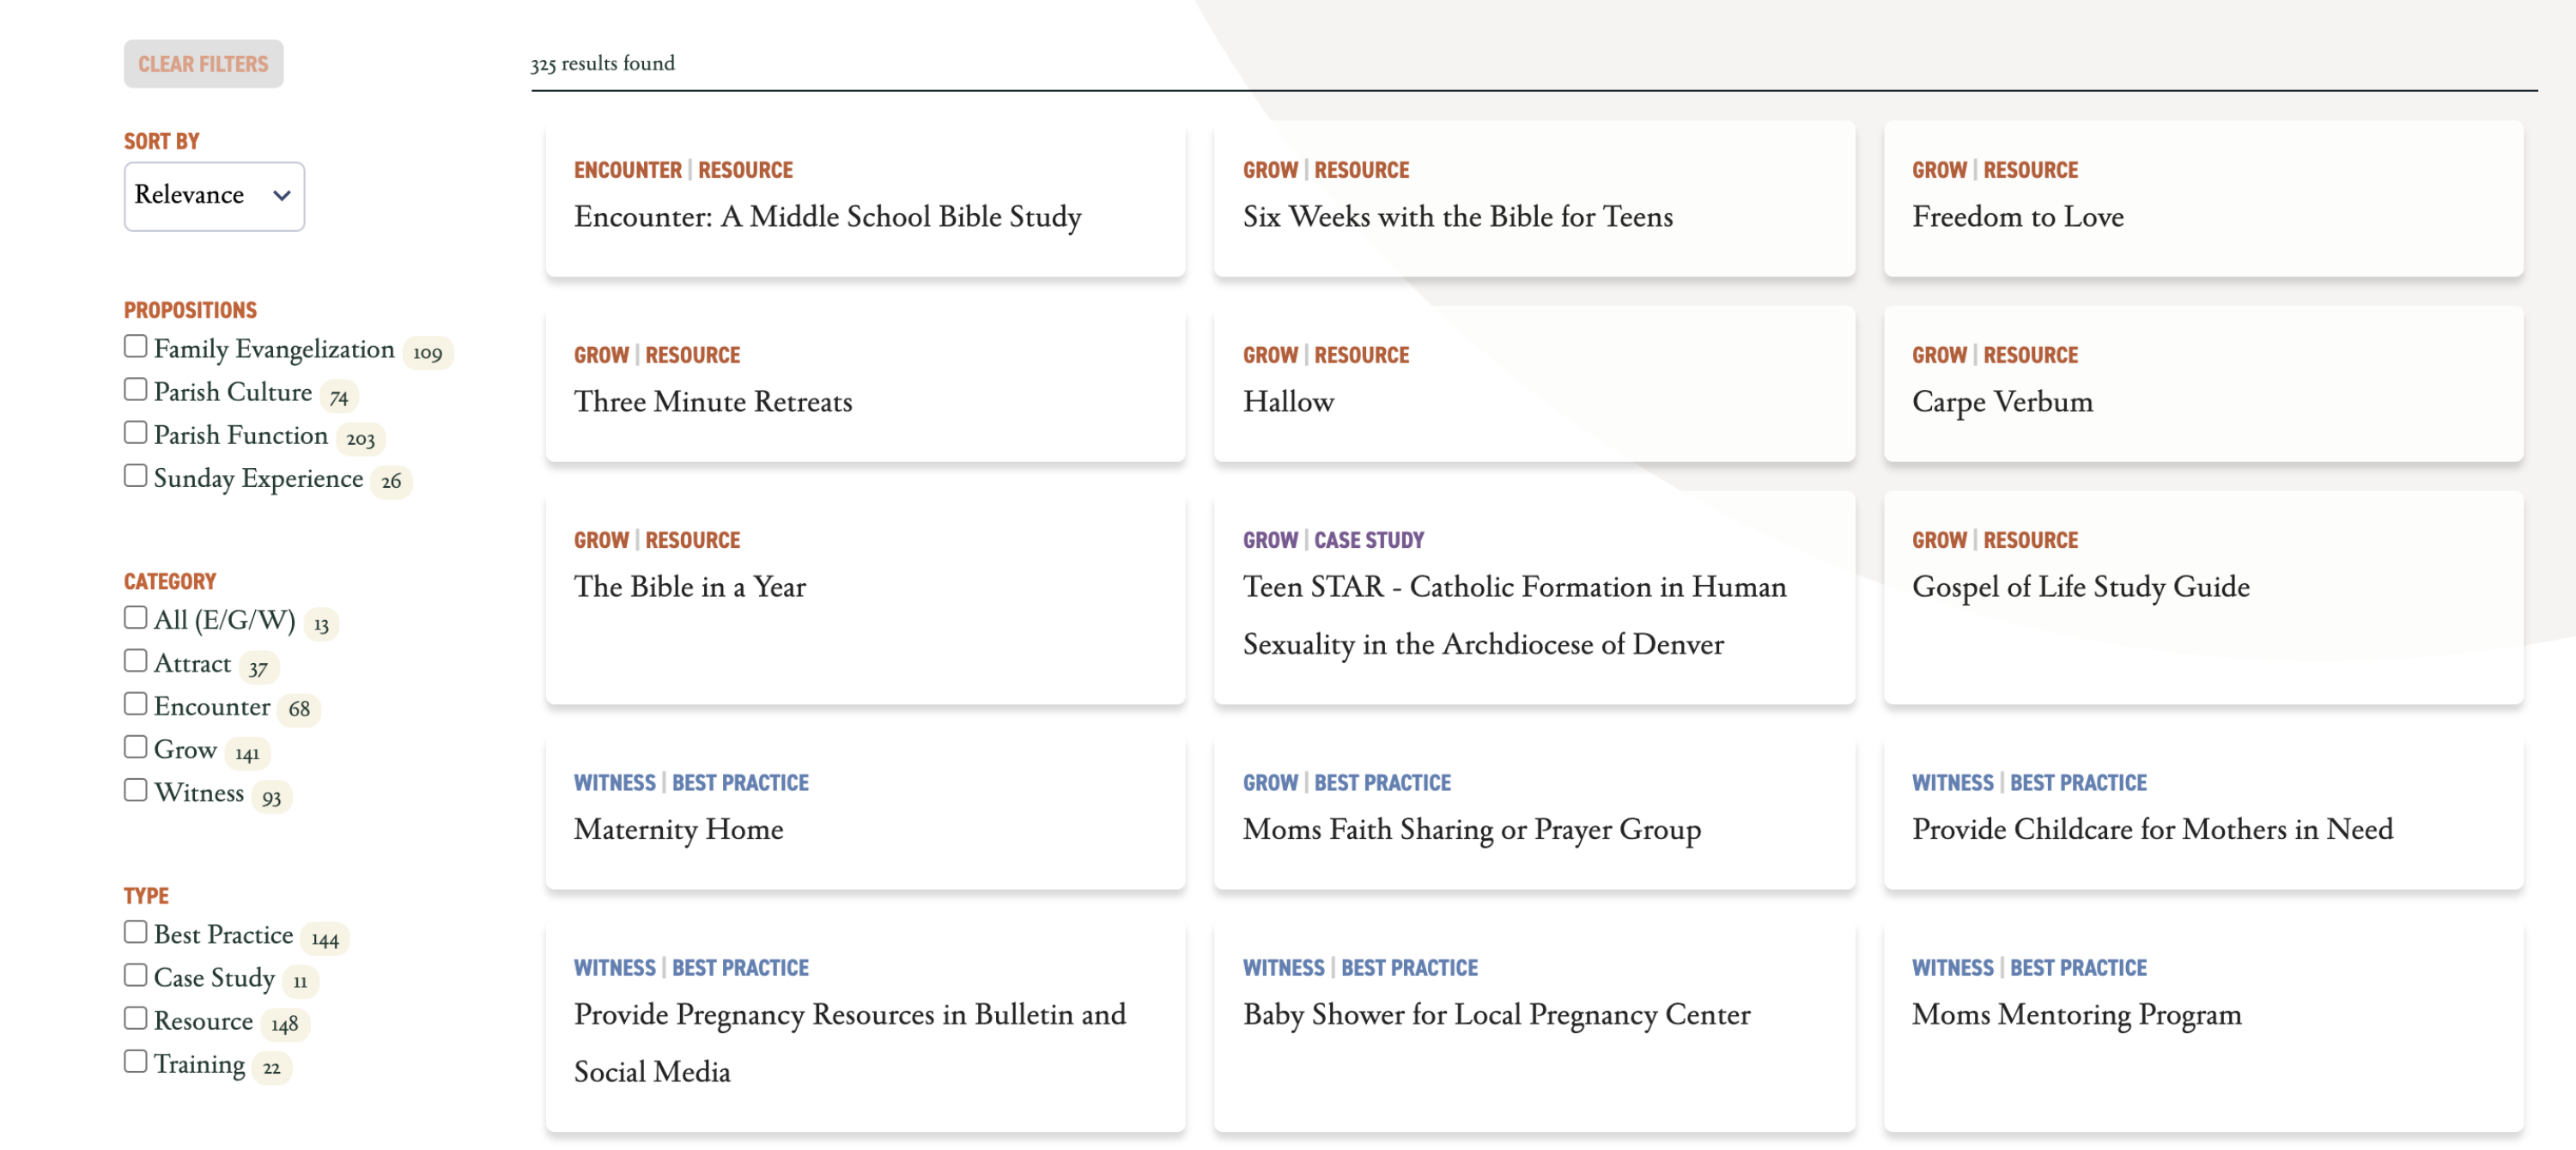Viewport: 2576px width, 1150px height.
Task: Click the CATEGORY section heading
Action: click(170, 581)
